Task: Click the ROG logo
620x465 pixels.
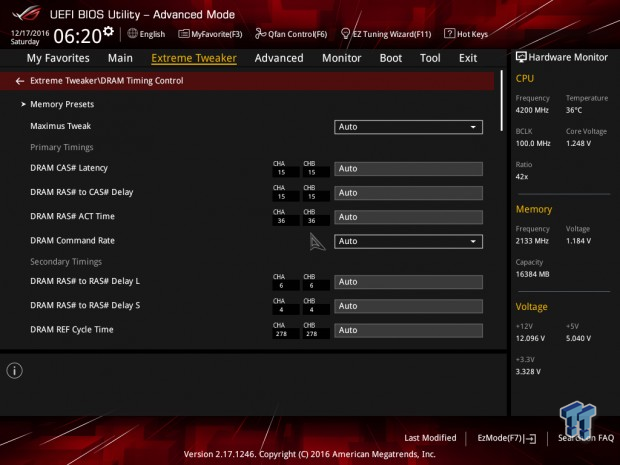Action: pos(26,13)
